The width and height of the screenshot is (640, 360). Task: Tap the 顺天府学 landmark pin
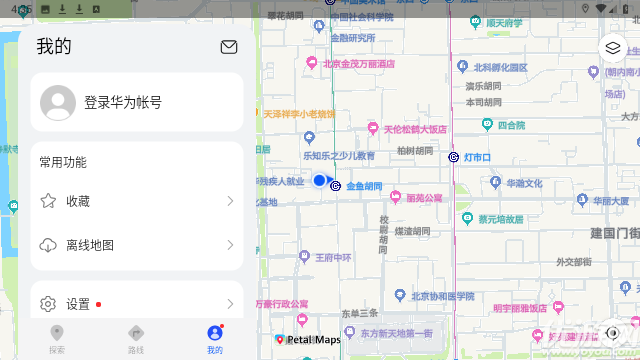[475, 22]
